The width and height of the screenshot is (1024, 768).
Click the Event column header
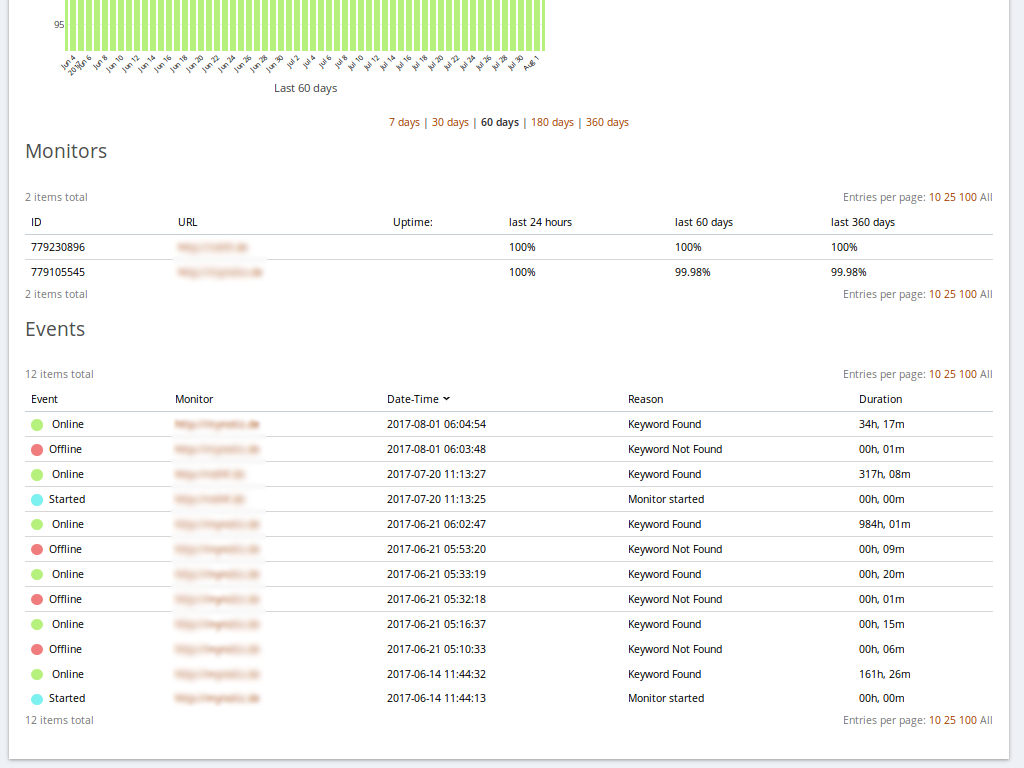[44, 399]
